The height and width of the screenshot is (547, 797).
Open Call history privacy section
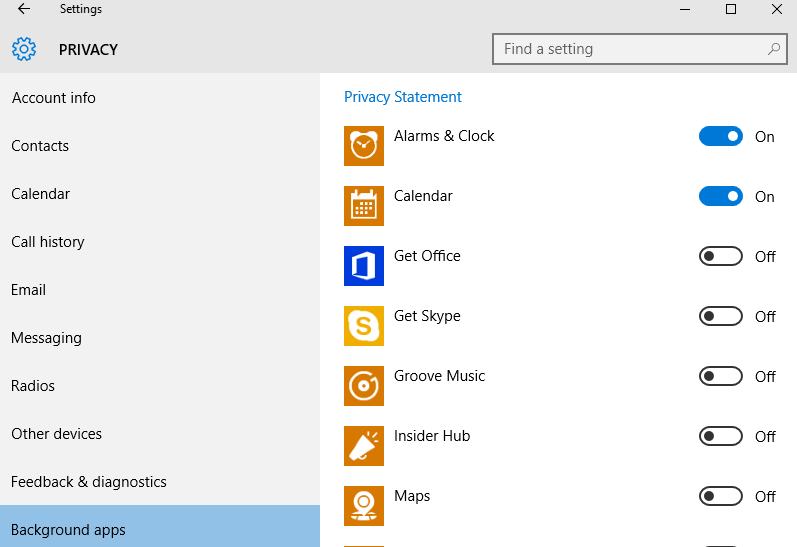point(160,242)
